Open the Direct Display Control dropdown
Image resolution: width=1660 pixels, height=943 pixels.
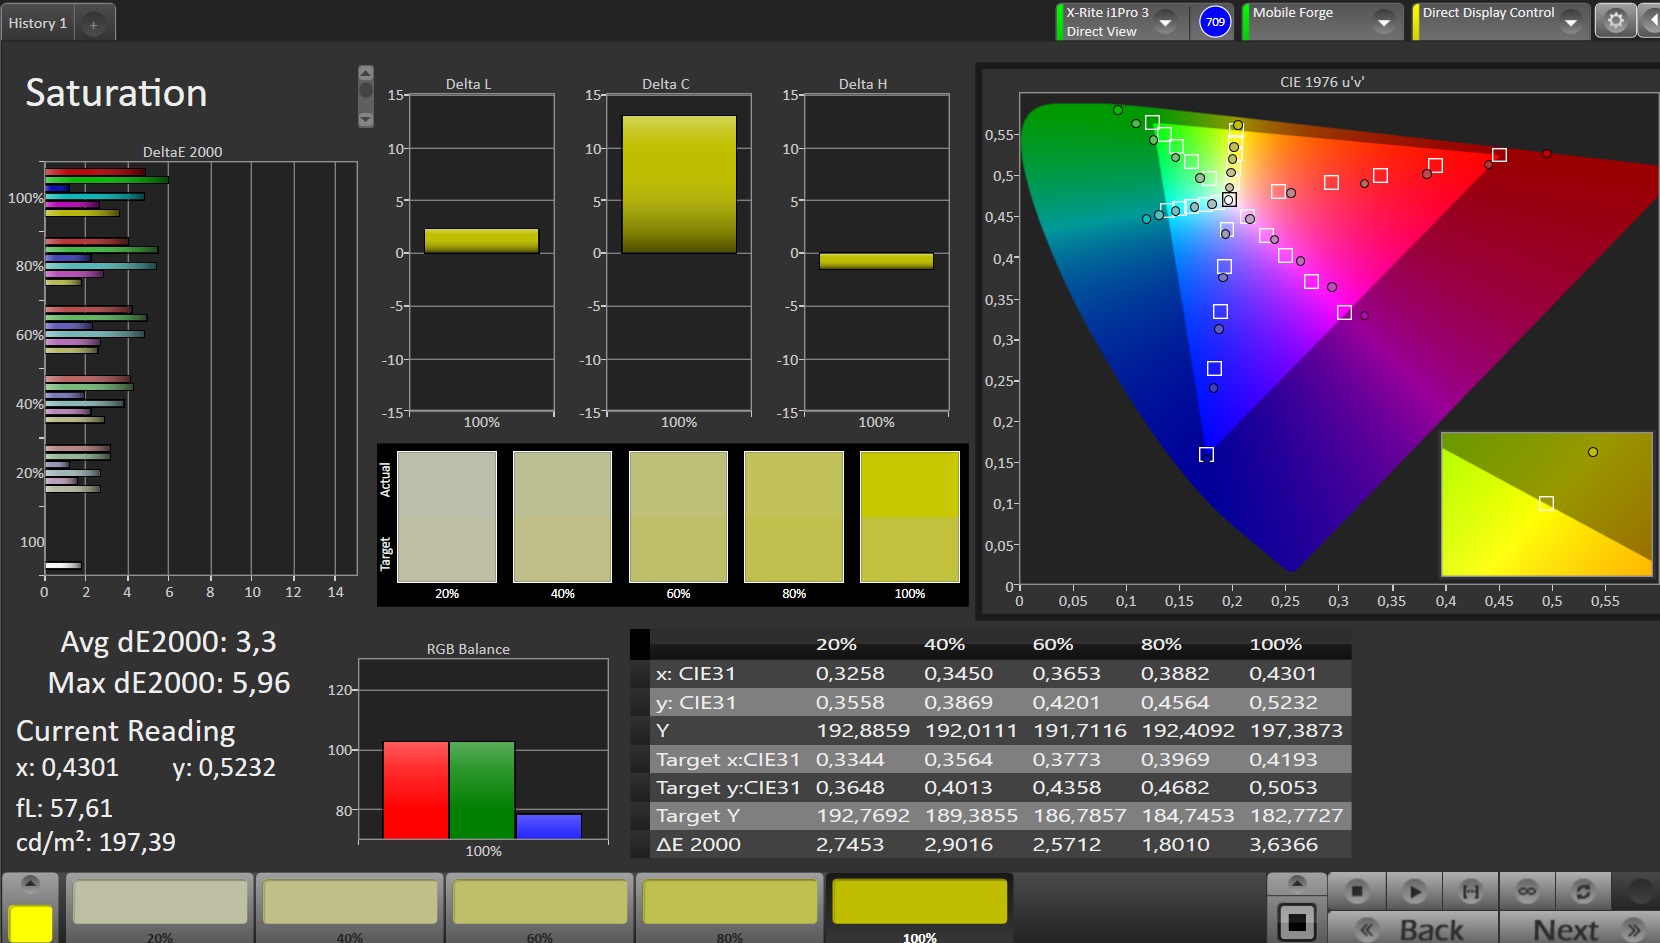click(x=1570, y=22)
